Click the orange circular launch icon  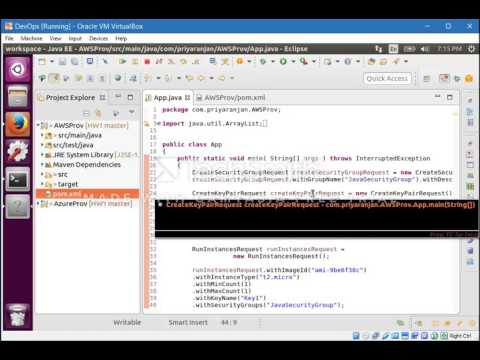point(240,61)
